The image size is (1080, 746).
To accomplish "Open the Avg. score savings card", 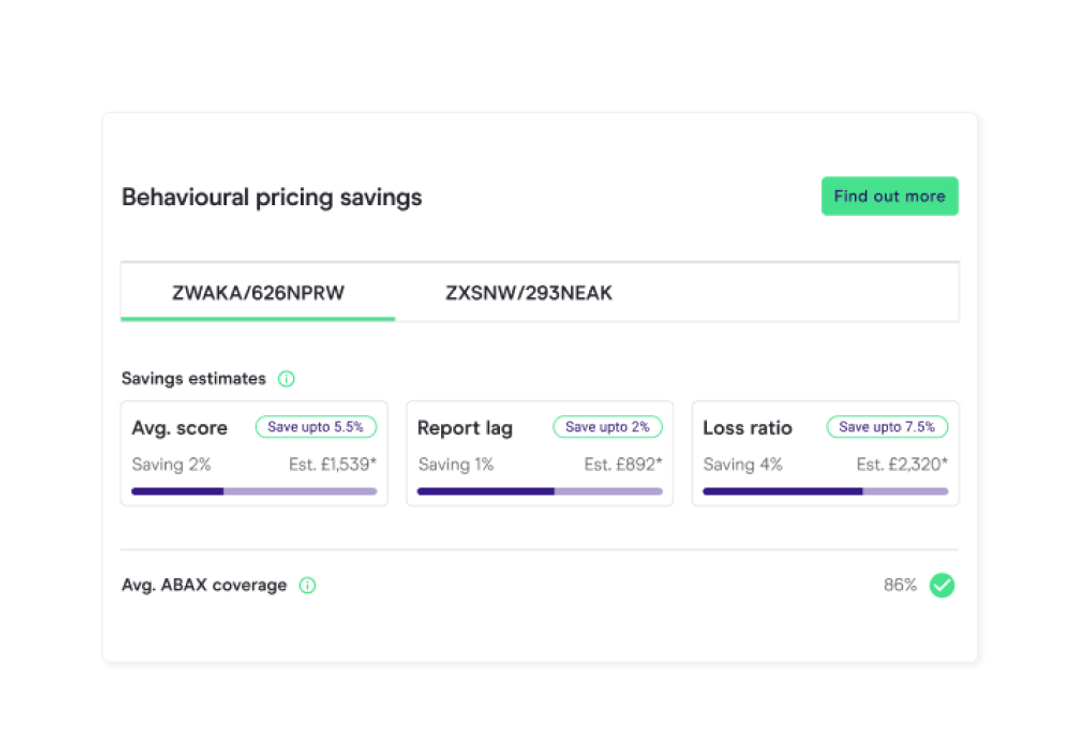I will click(254, 452).
